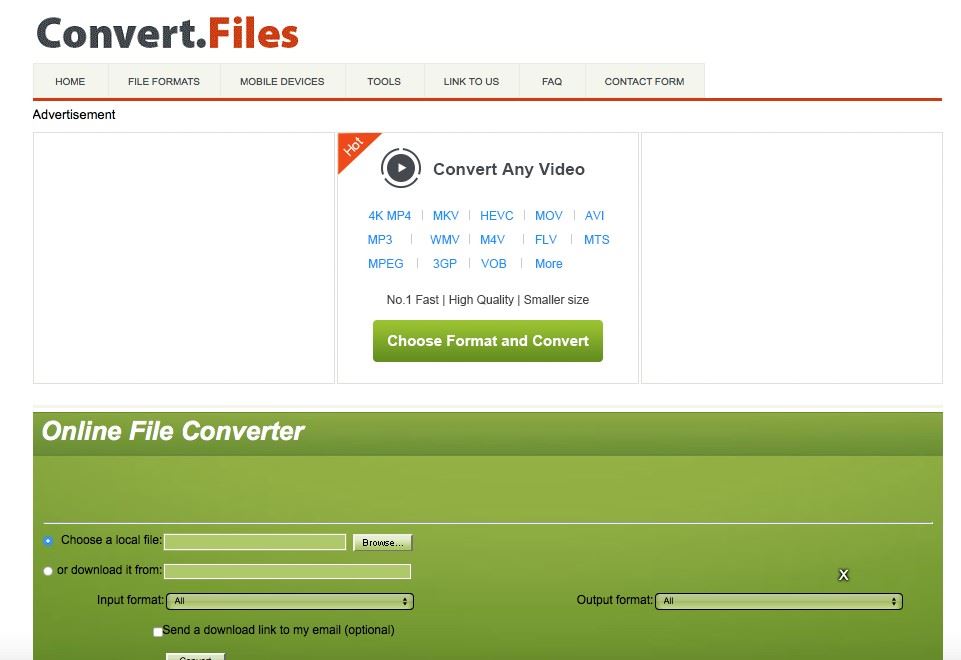This screenshot has height=660, width=961.
Task: Click the 3GP format link
Action: pos(444,264)
